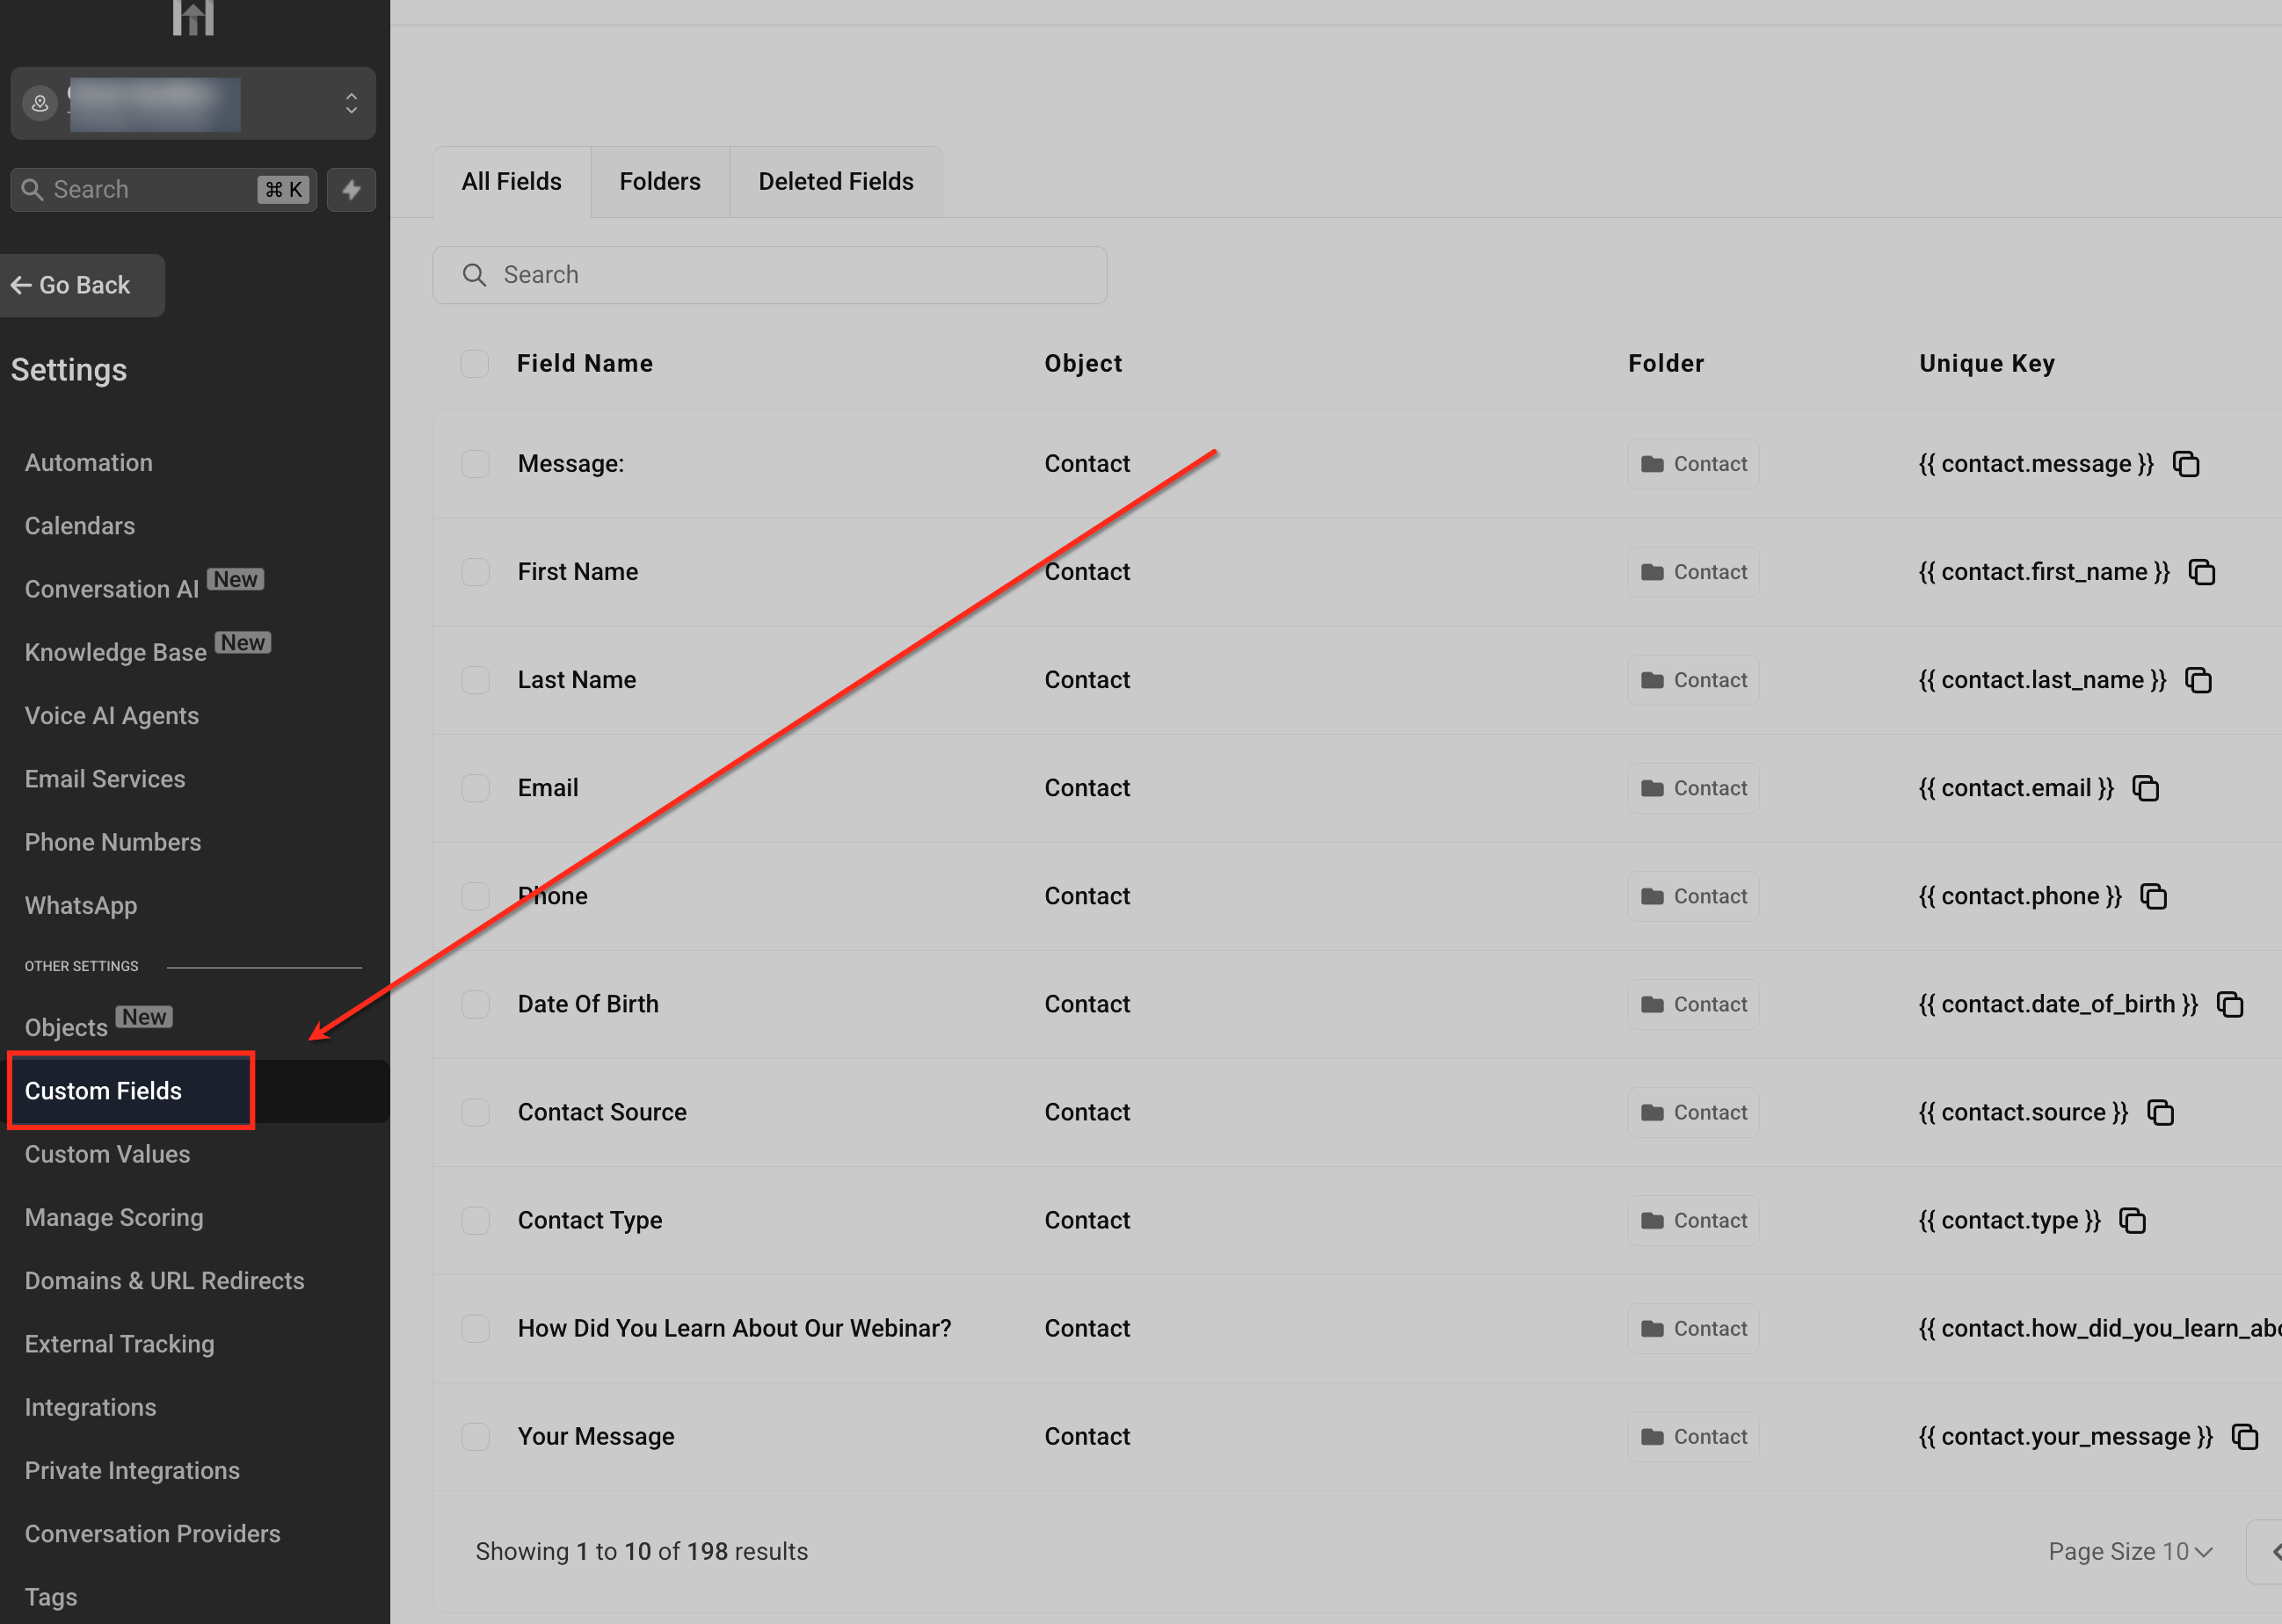Copy the contact.message unique key
2282x1624 pixels.
[2186, 464]
